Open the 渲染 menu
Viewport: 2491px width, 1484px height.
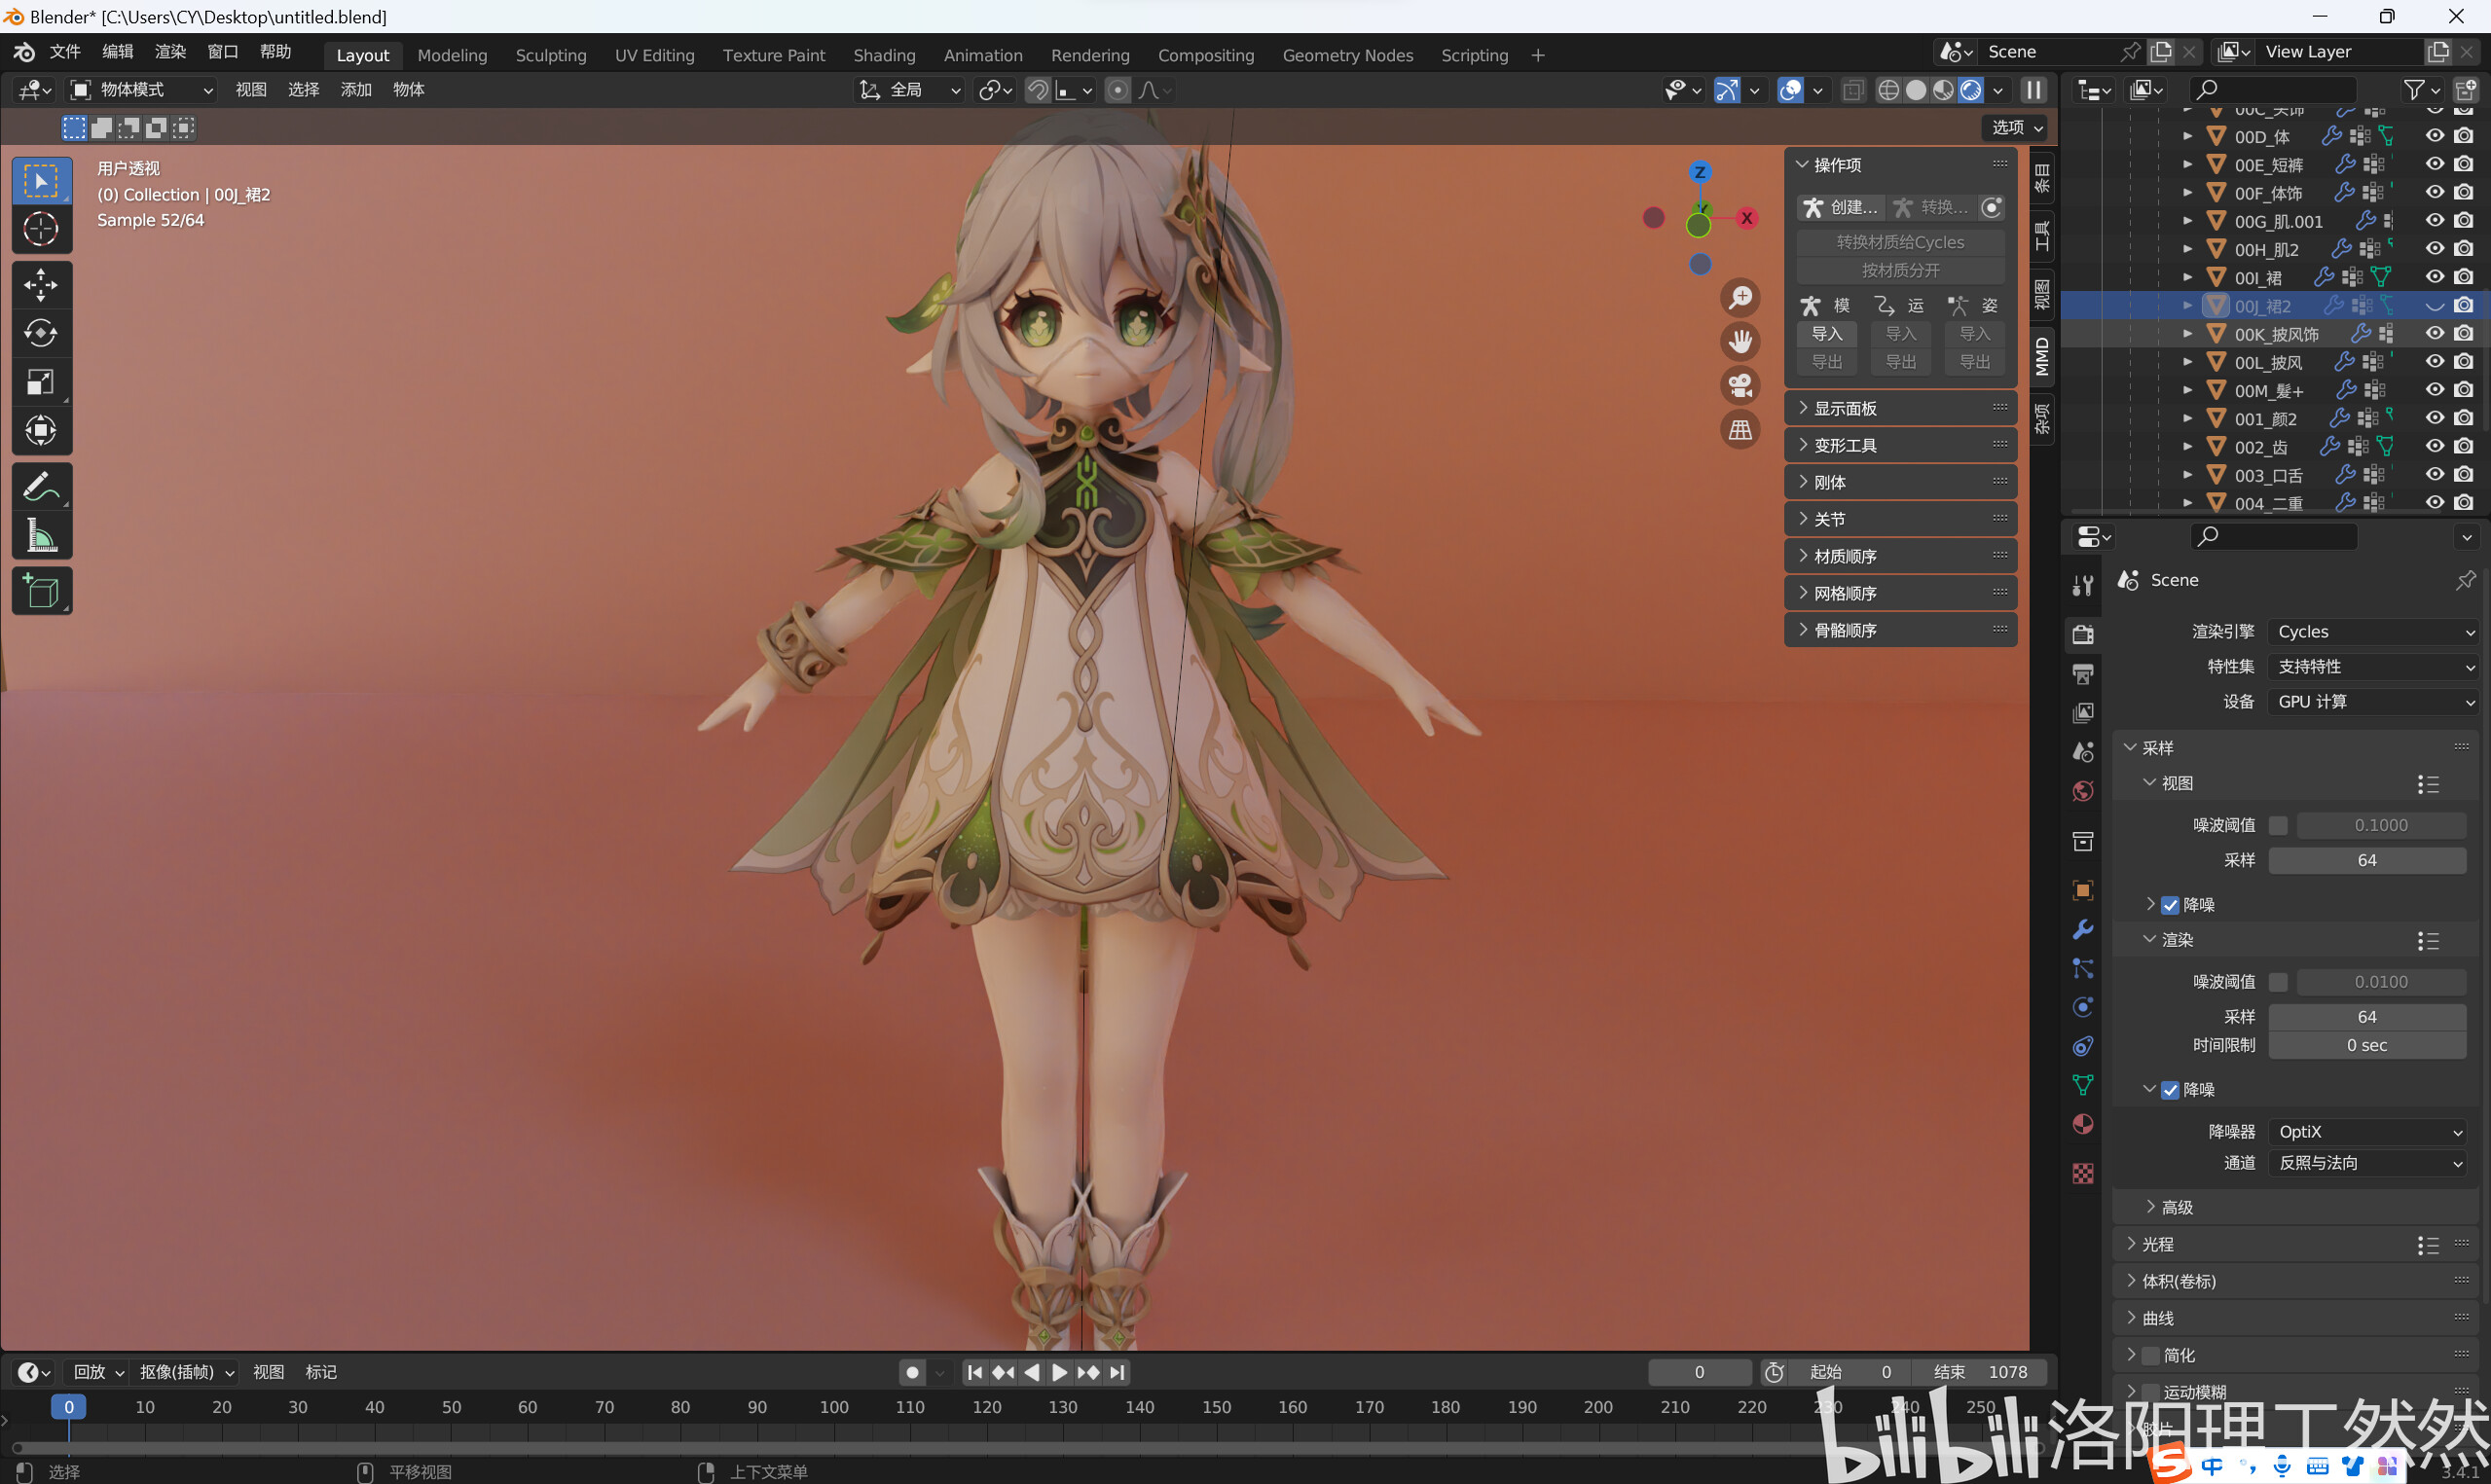click(170, 52)
